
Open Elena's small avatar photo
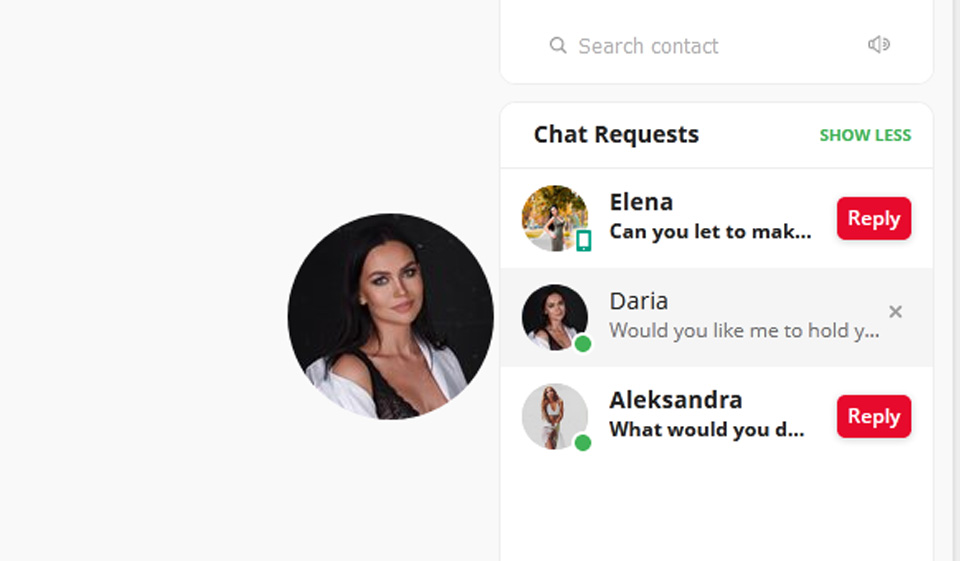coord(552,215)
